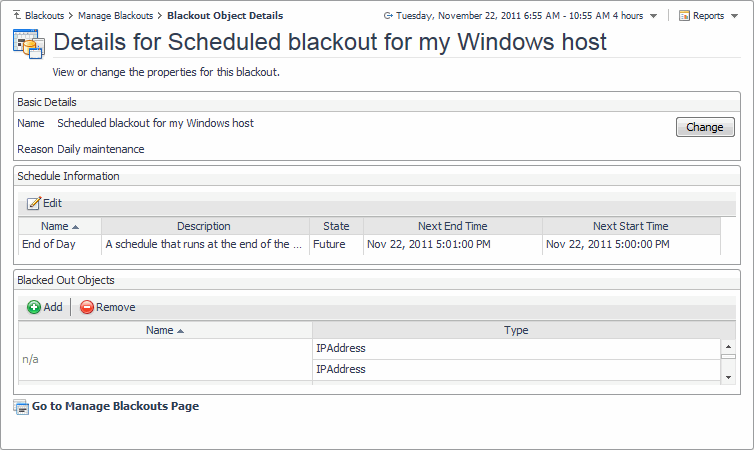Click the red Remove object icon
This screenshot has width=754, height=450.
[87, 307]
